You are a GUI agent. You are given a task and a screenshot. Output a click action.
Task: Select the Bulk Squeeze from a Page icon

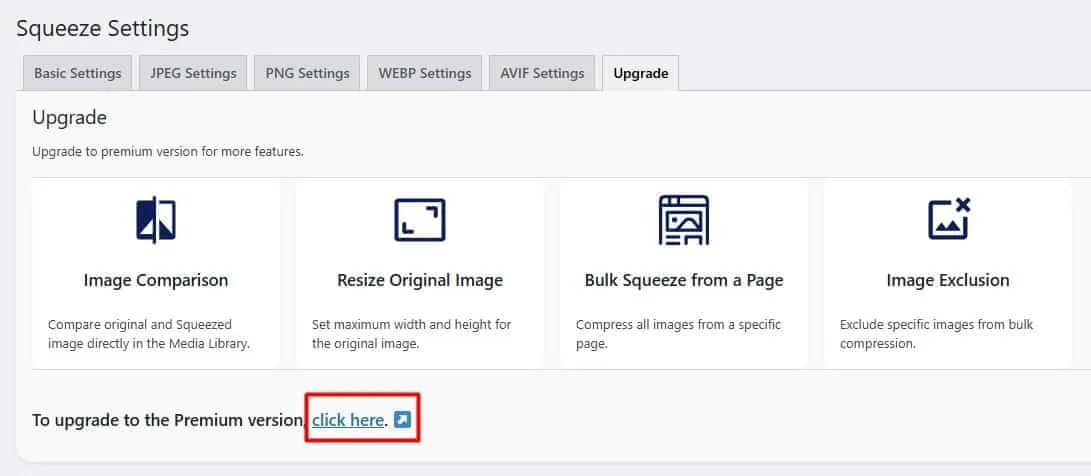click(684, 220)
